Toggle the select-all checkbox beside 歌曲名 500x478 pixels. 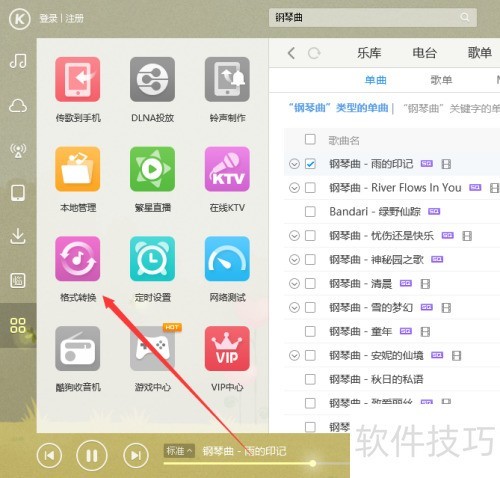point(310,139)
